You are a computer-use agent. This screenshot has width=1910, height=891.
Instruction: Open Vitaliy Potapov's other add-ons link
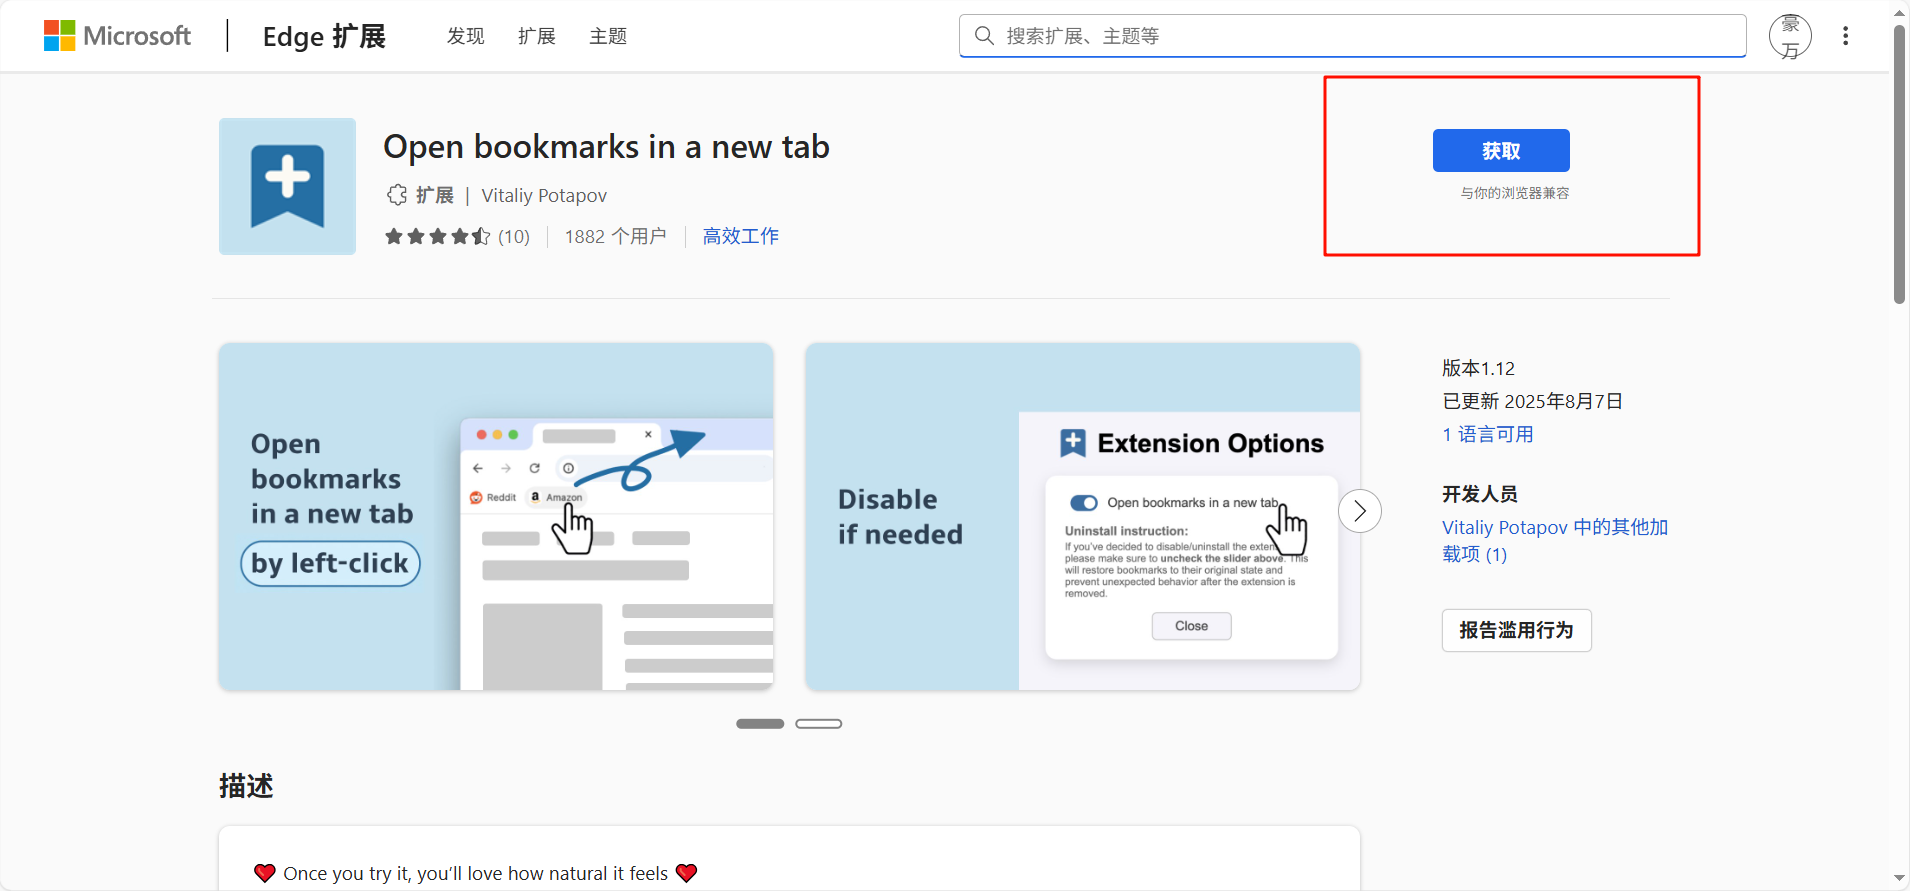point(1555,540)
